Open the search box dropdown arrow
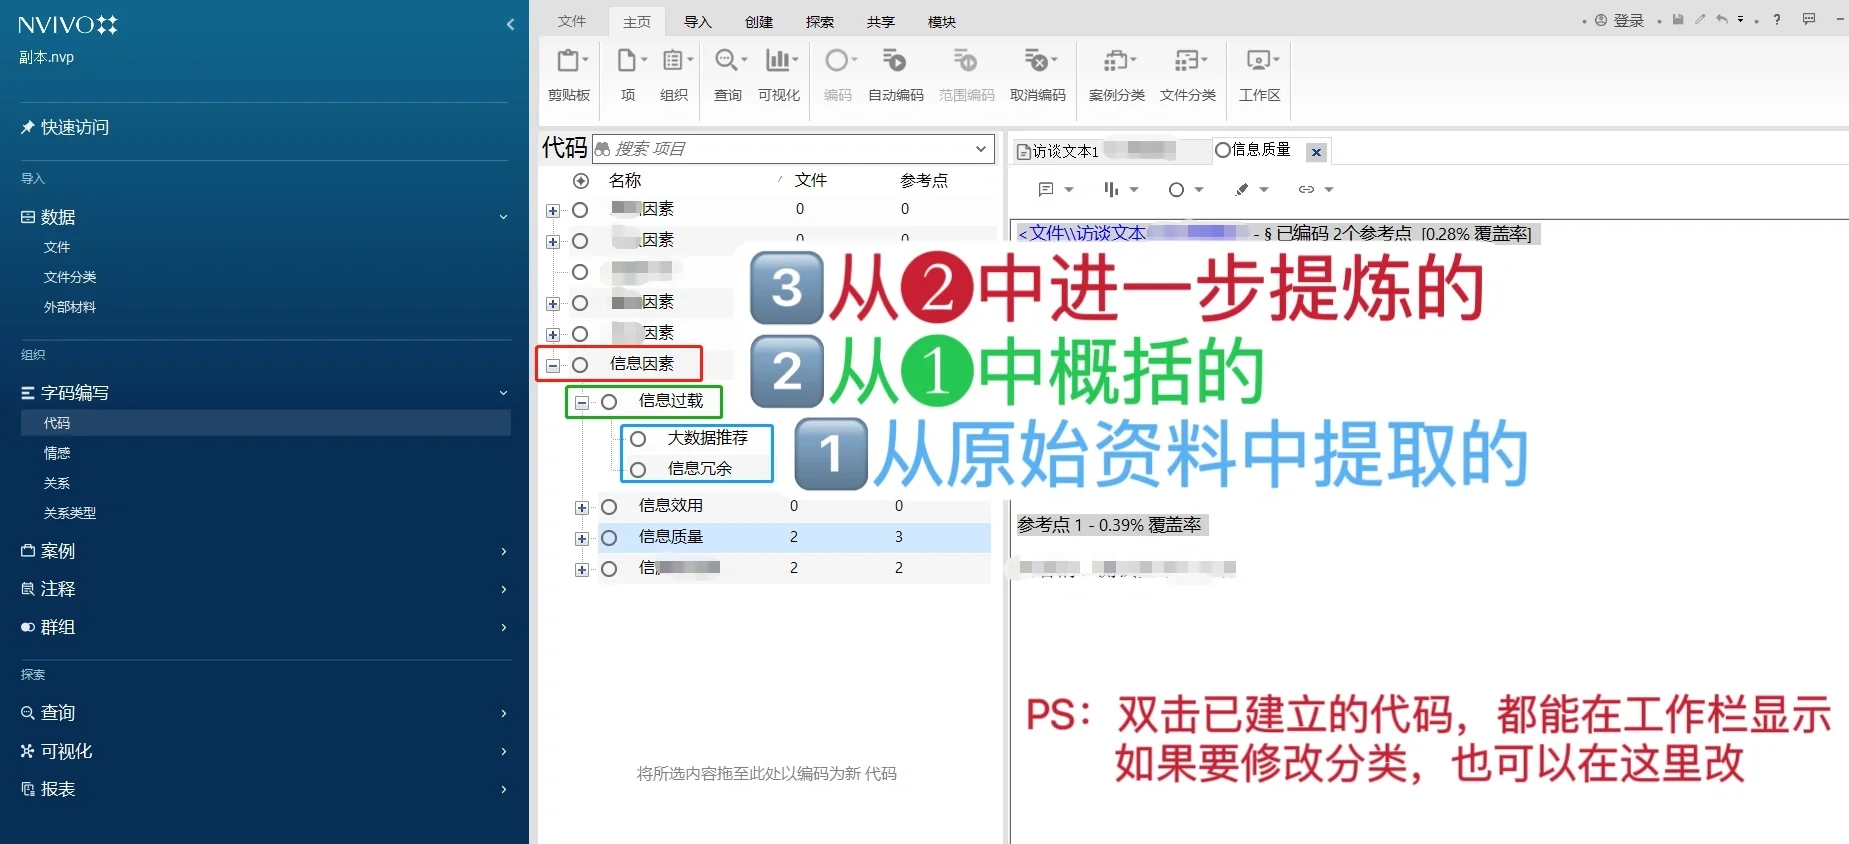 (x=981, y=149)
